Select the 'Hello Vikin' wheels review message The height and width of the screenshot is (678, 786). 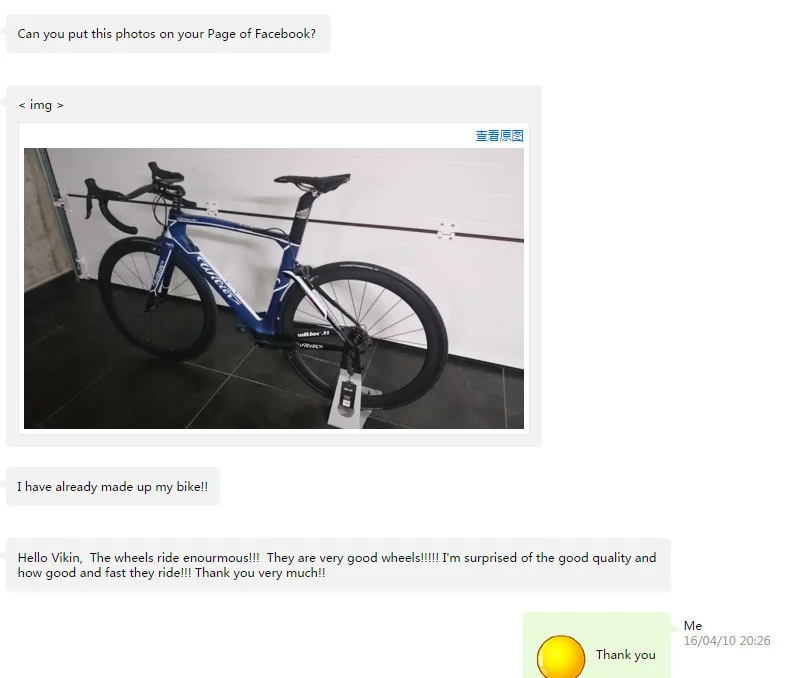338,565
